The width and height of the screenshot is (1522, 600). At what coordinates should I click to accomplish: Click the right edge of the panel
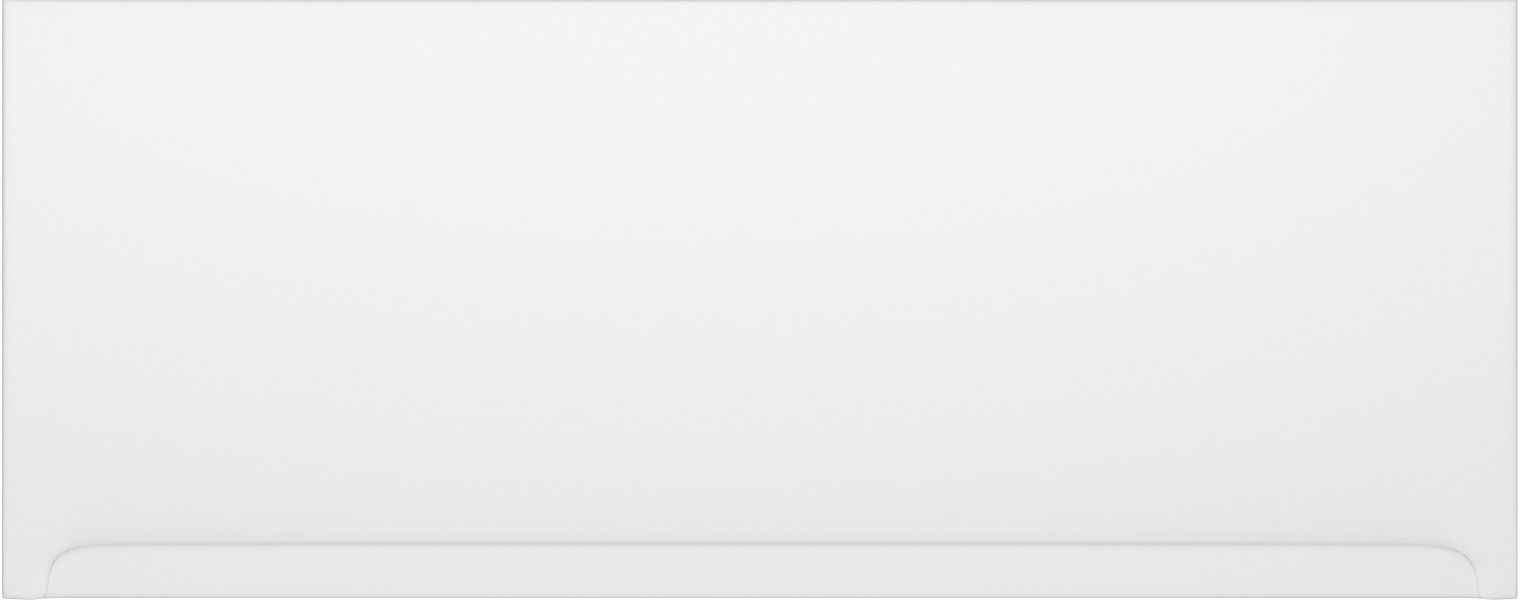tap(1517, 300)
